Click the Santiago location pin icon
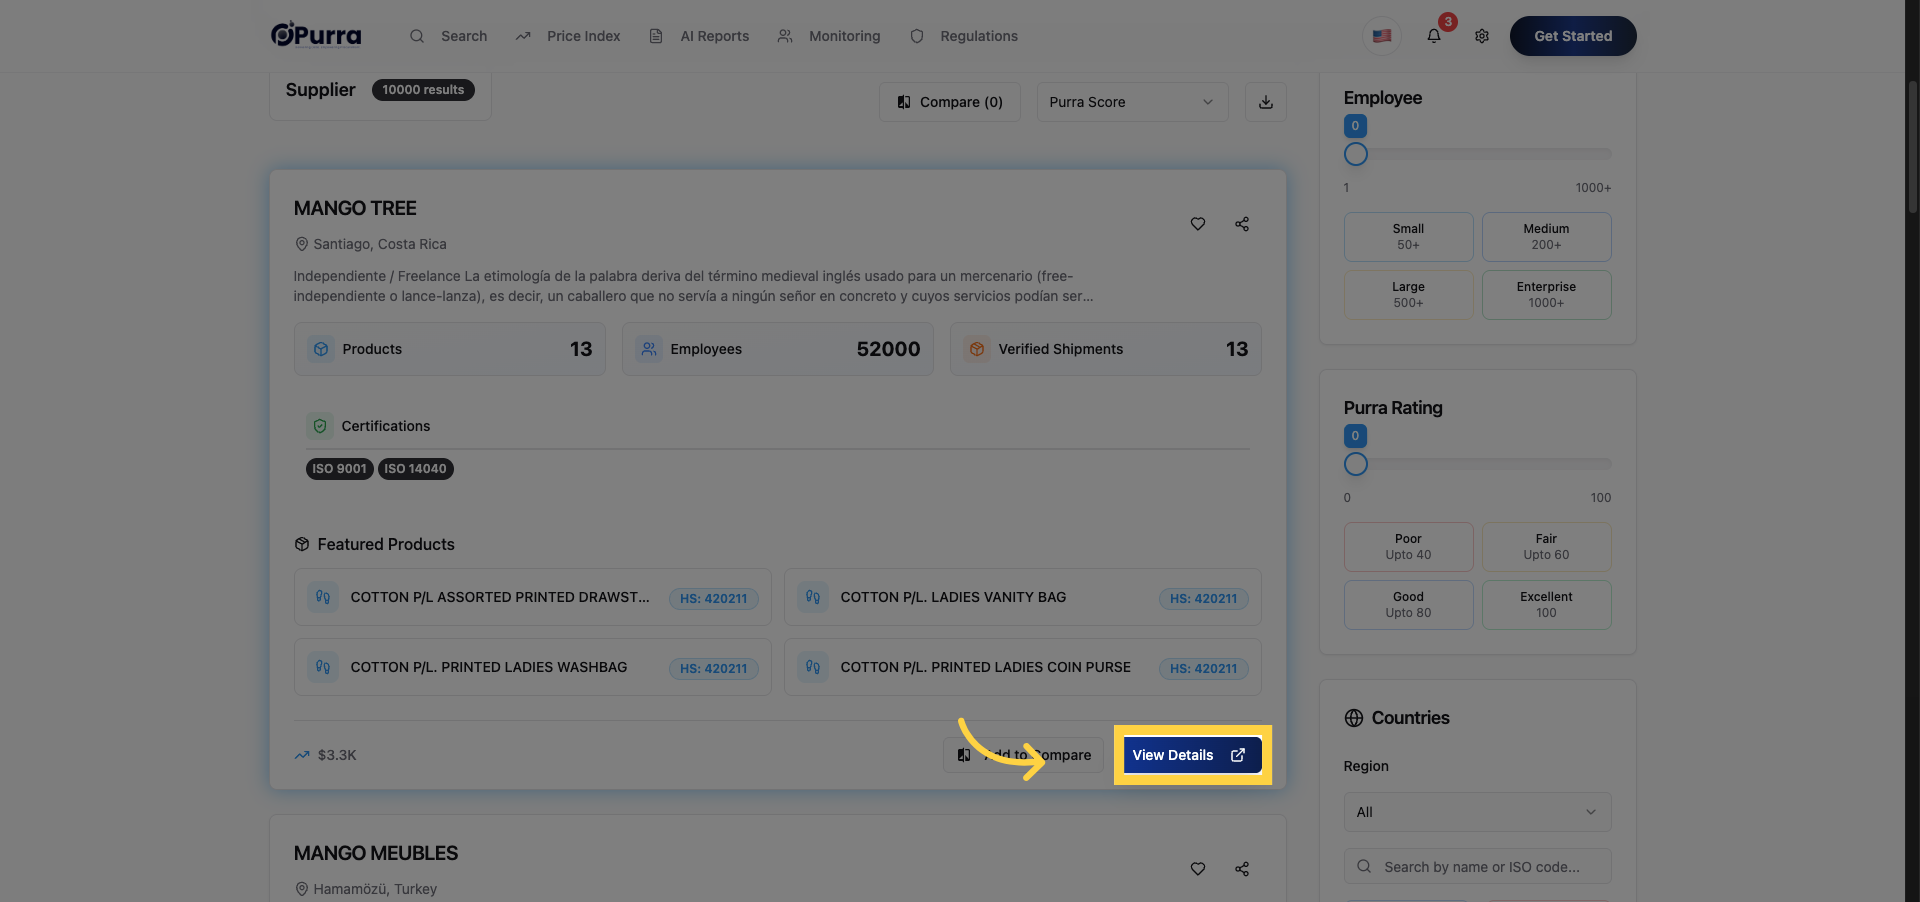 point(301,244)
